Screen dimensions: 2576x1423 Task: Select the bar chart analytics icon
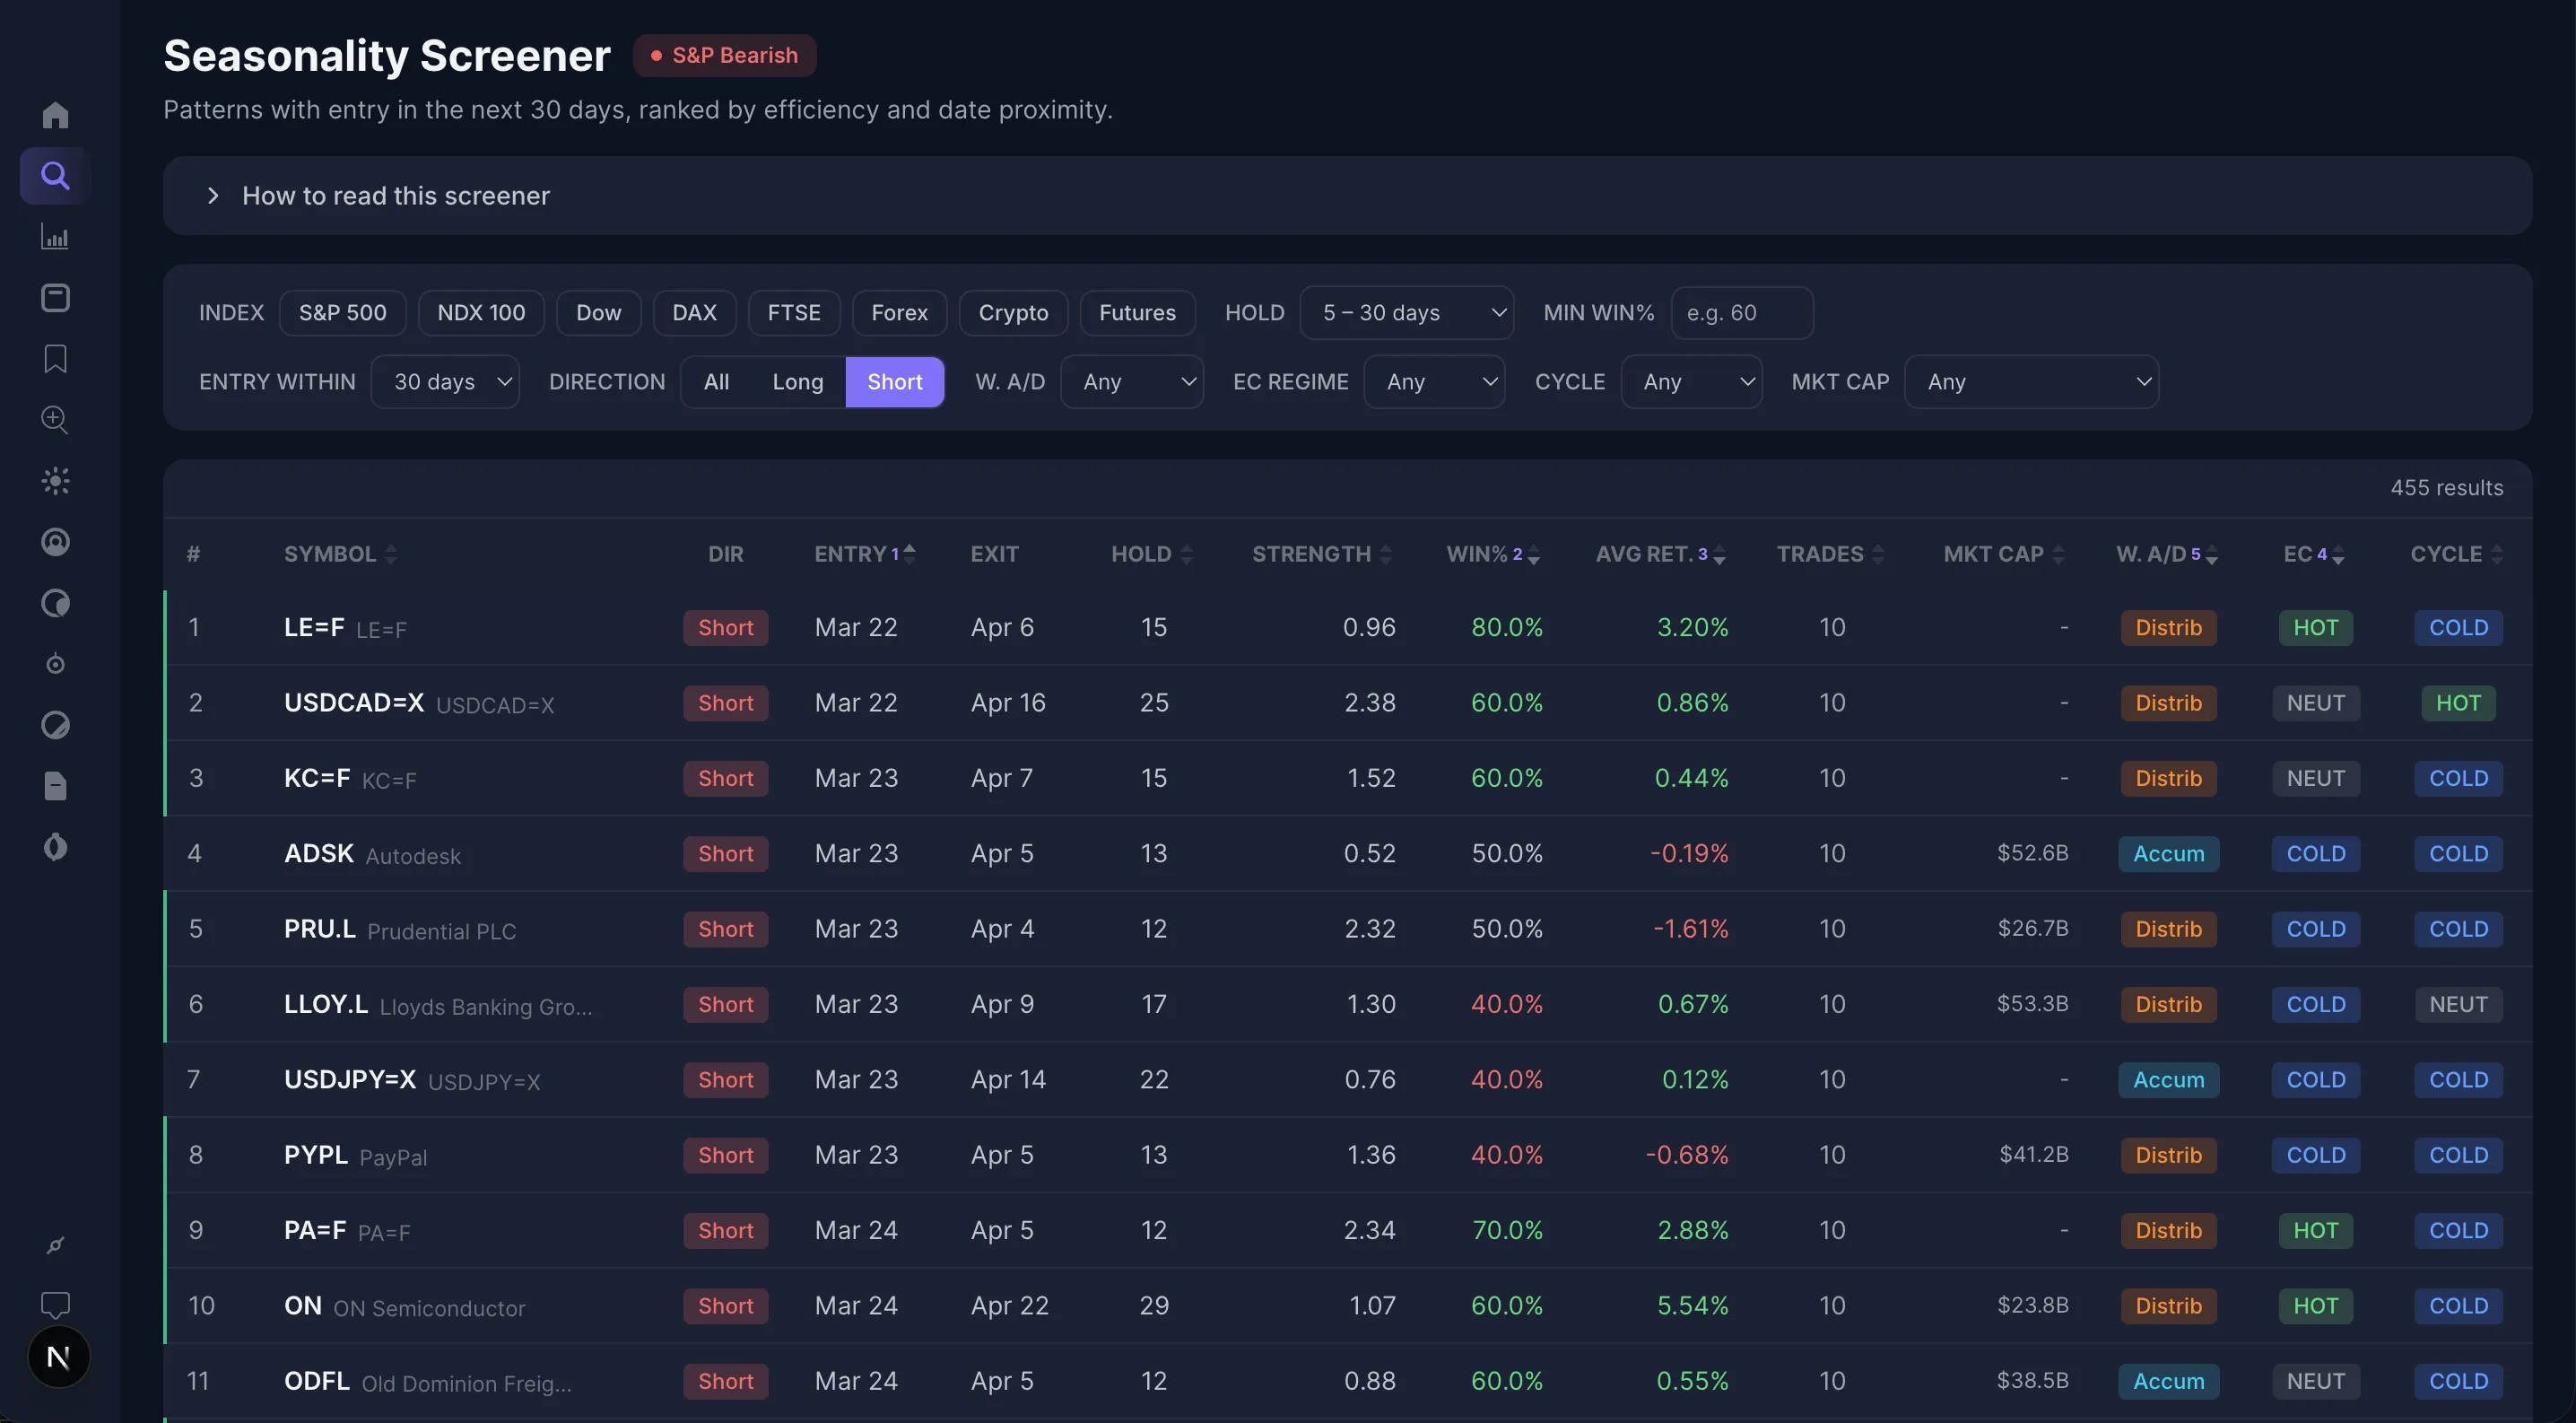(55, 237)
